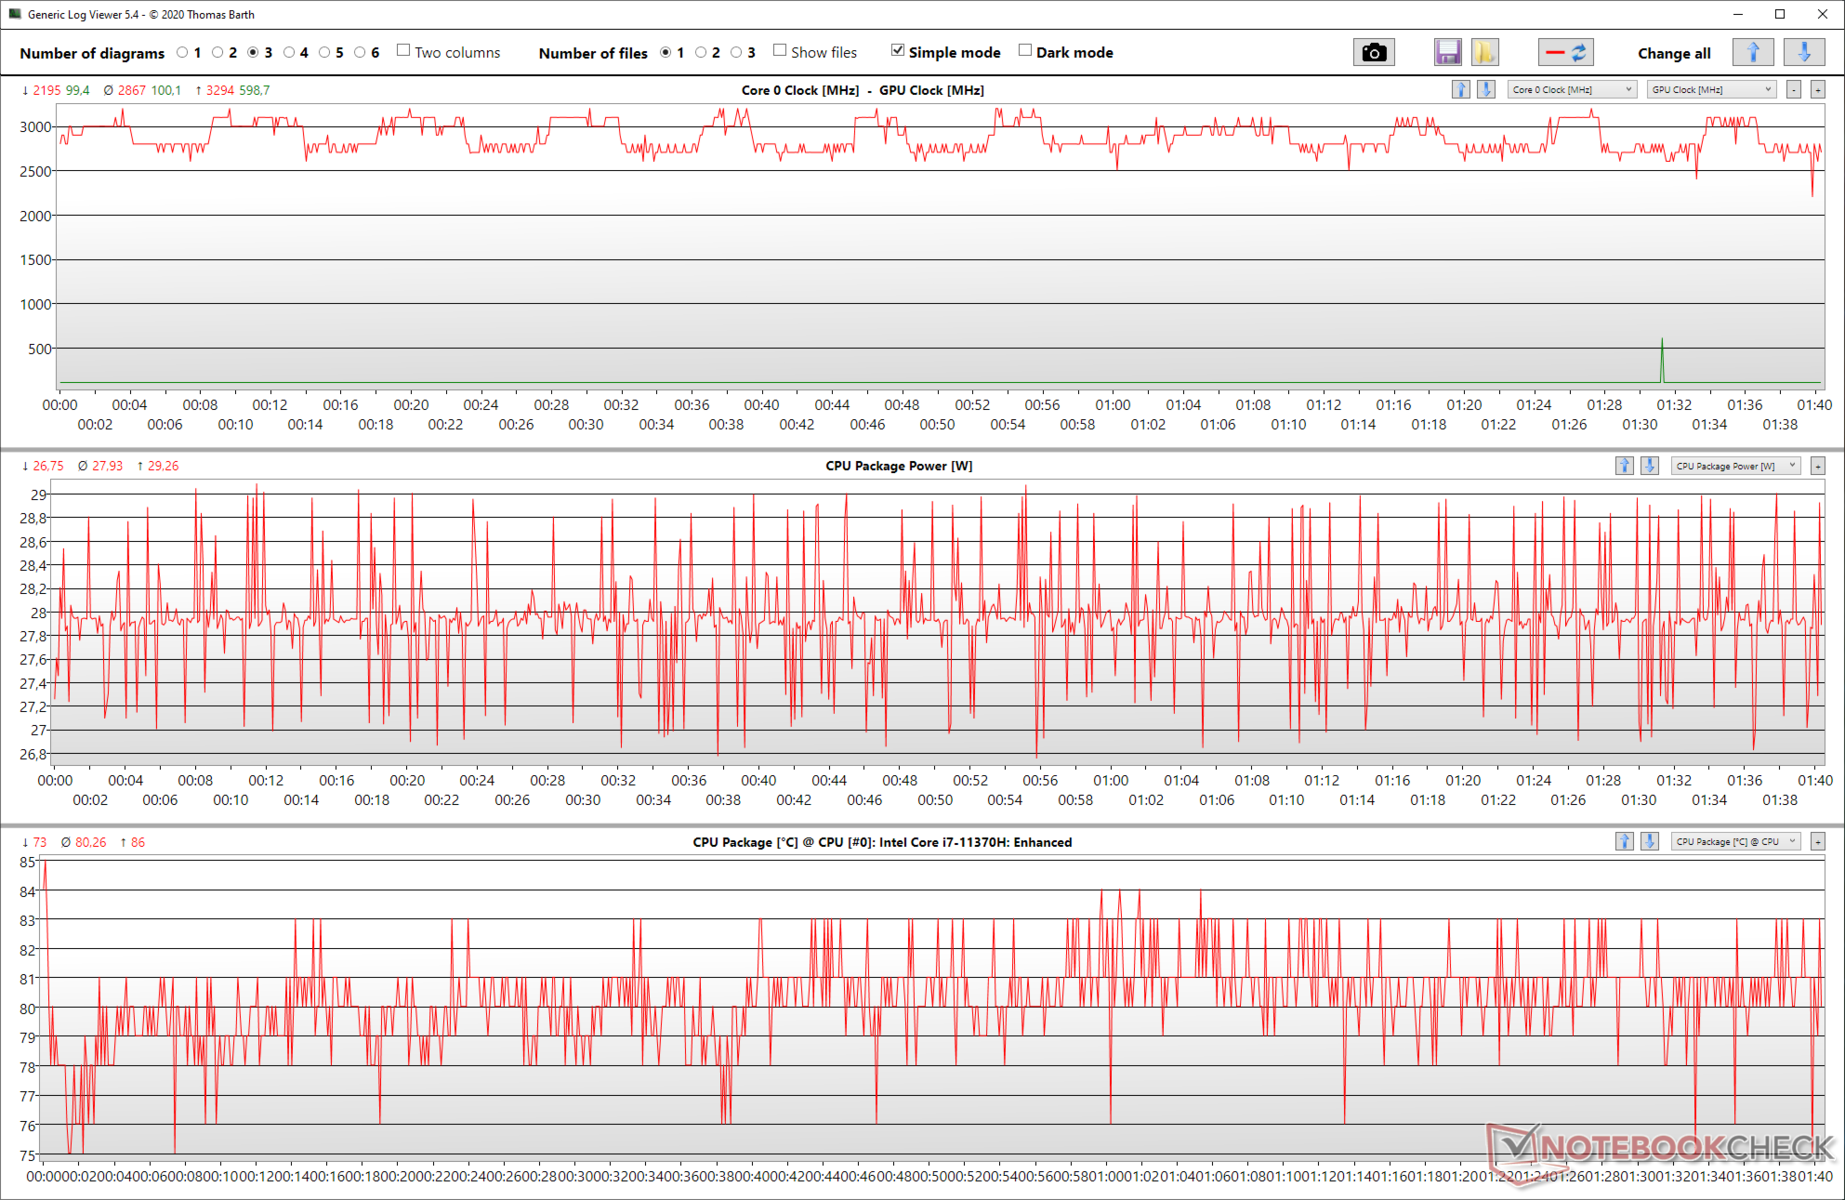The image size is (1845, 1200).
Task: Click the Change all up arrow
Action: 1753,53
